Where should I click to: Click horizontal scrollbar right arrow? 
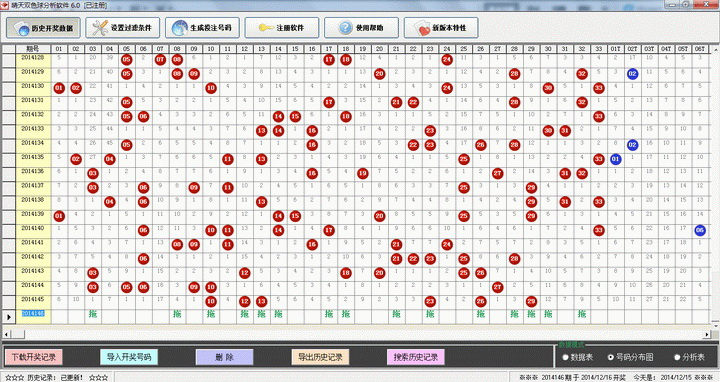tap(707, 334)
